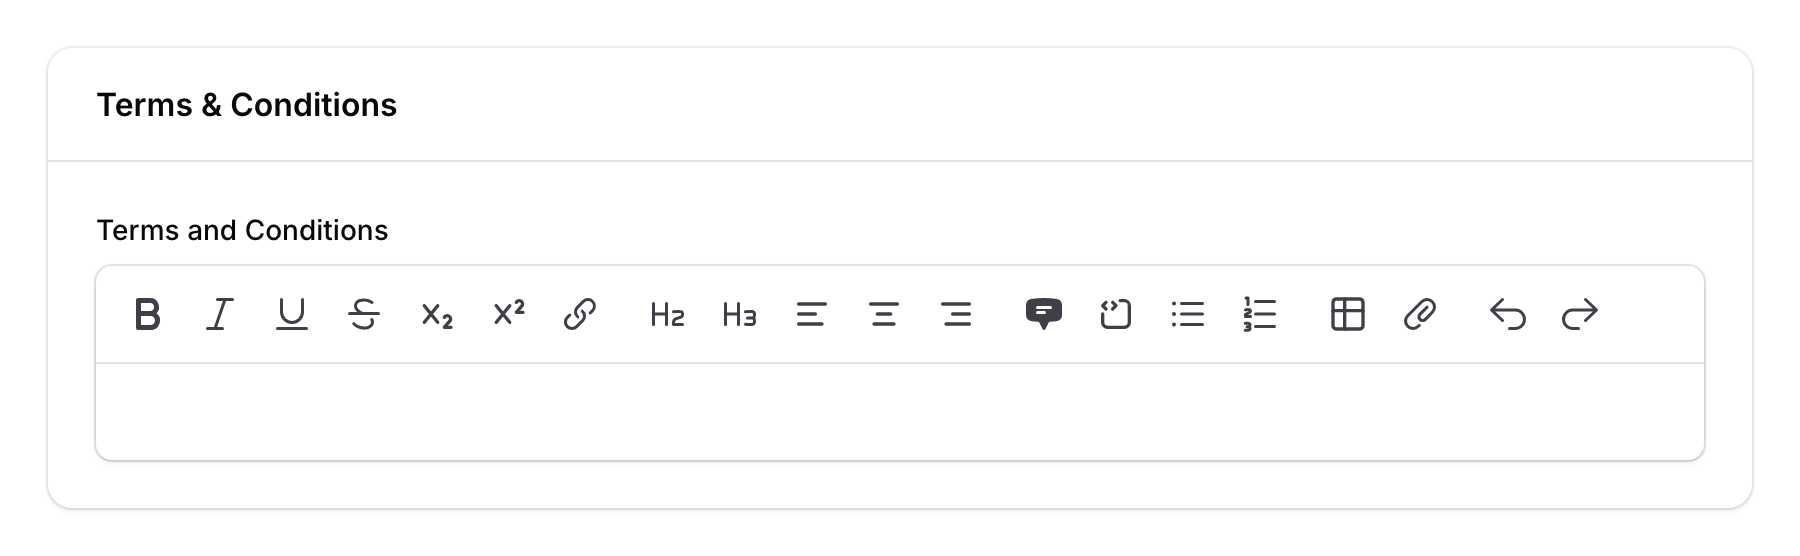The image size is (1800, 556).
Task: Insert a code block
Action: (1115, 315)
